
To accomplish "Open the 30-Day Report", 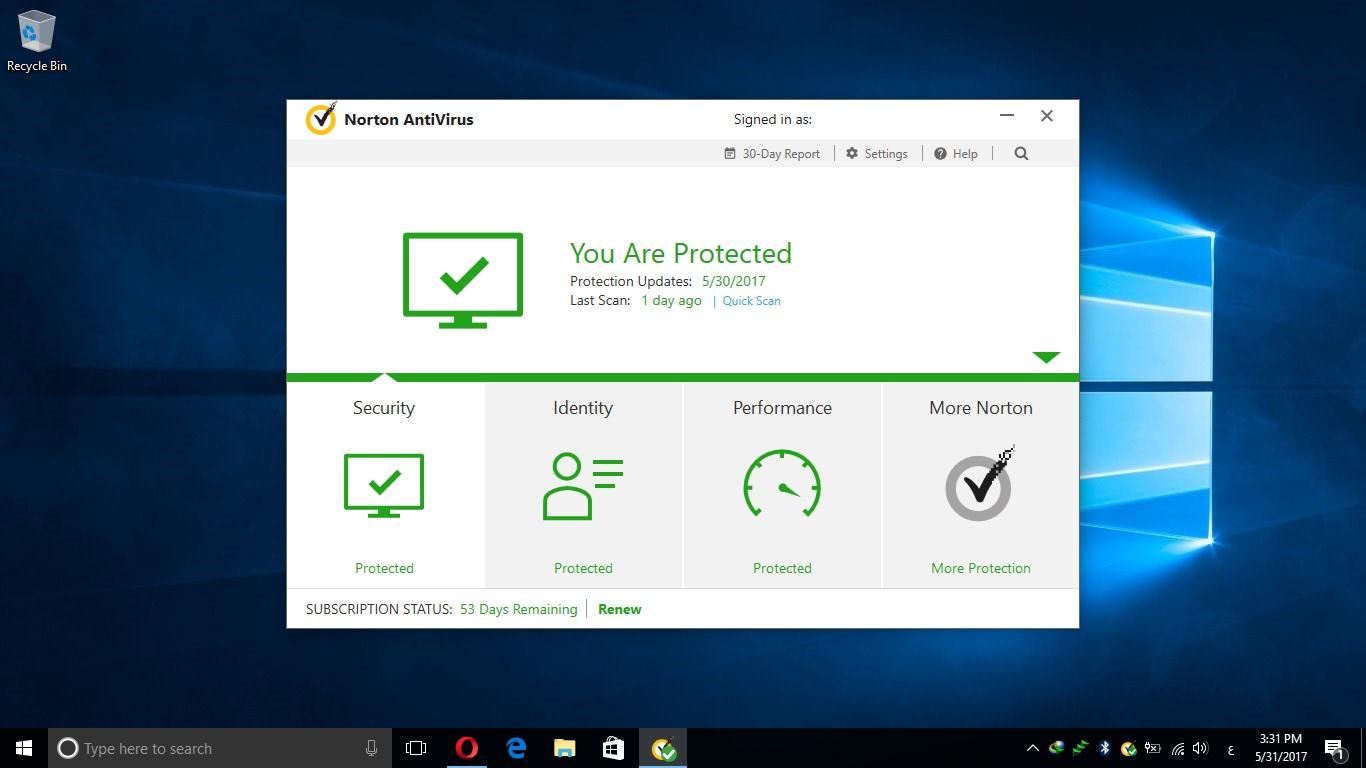I will [772, 154].
